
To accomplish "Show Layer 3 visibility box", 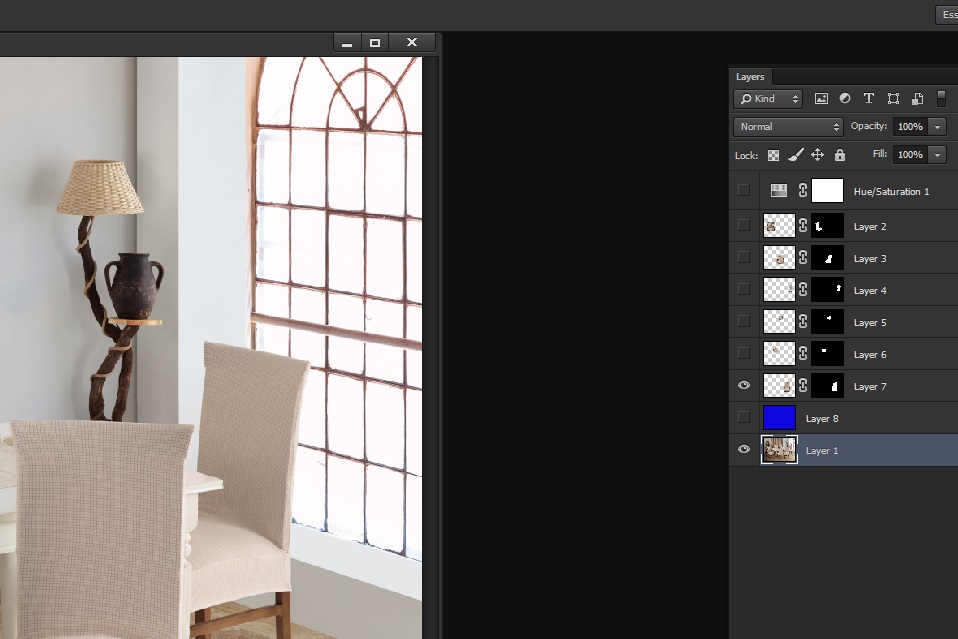I will click(744, 257).
